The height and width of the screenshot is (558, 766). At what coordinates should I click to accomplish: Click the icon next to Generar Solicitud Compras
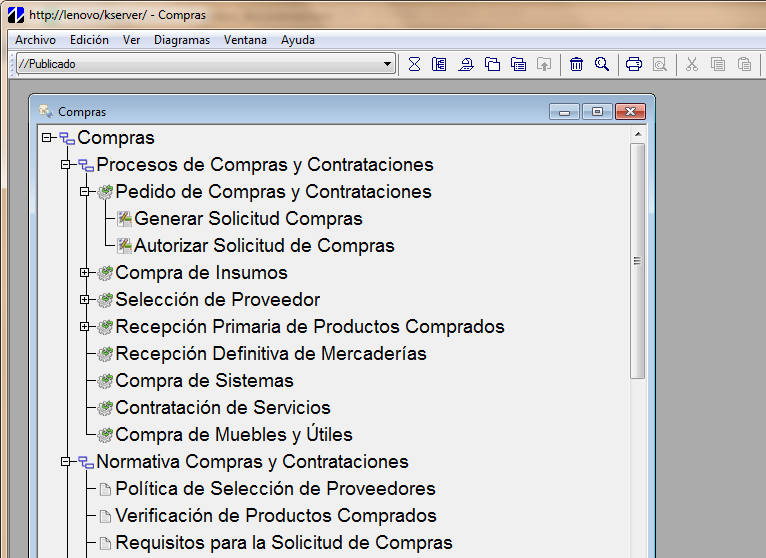pos(125,219)
